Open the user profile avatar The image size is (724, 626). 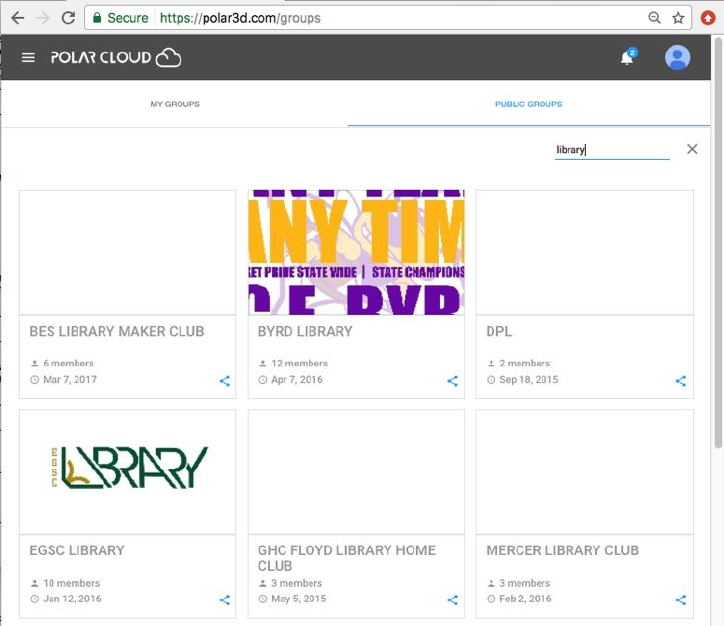pyautogui.click(x=677, y=58)
